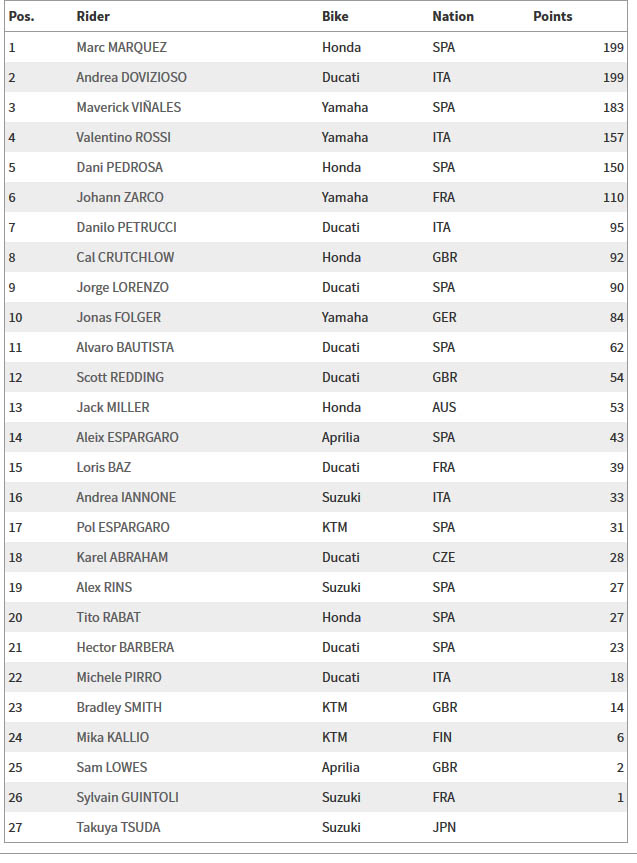The image size is (637, 863).
Task: Click on Andrea DOVIZIOSO's name
Action: [x=132, y=77]
